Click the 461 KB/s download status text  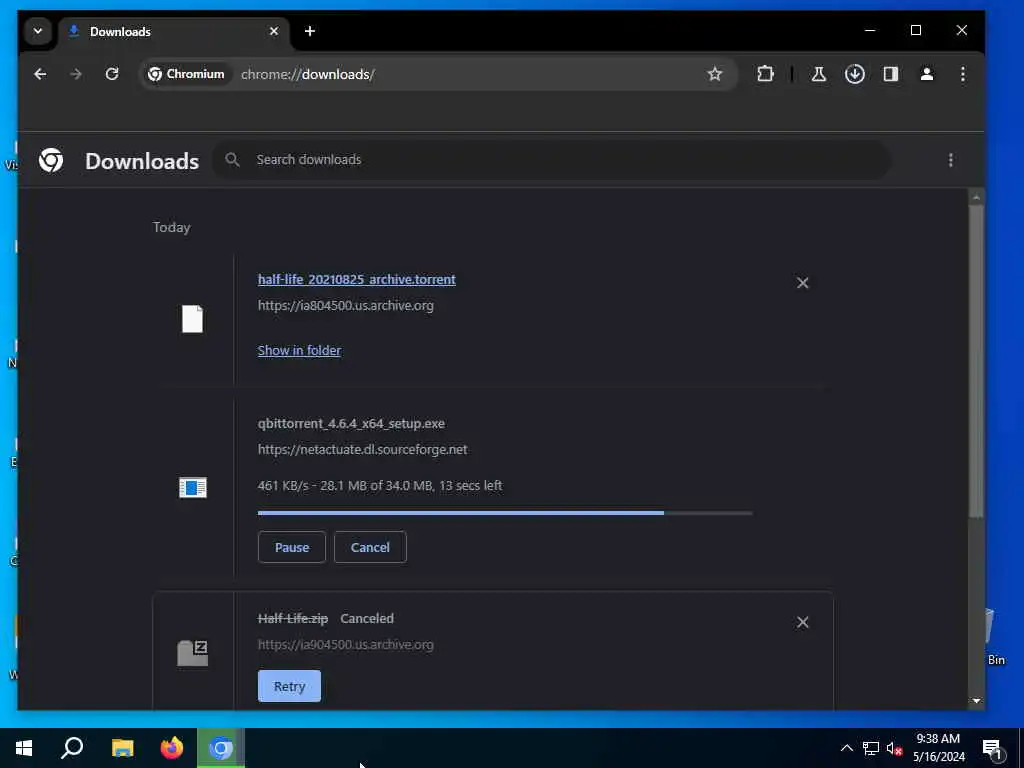[x=380, y=485]
